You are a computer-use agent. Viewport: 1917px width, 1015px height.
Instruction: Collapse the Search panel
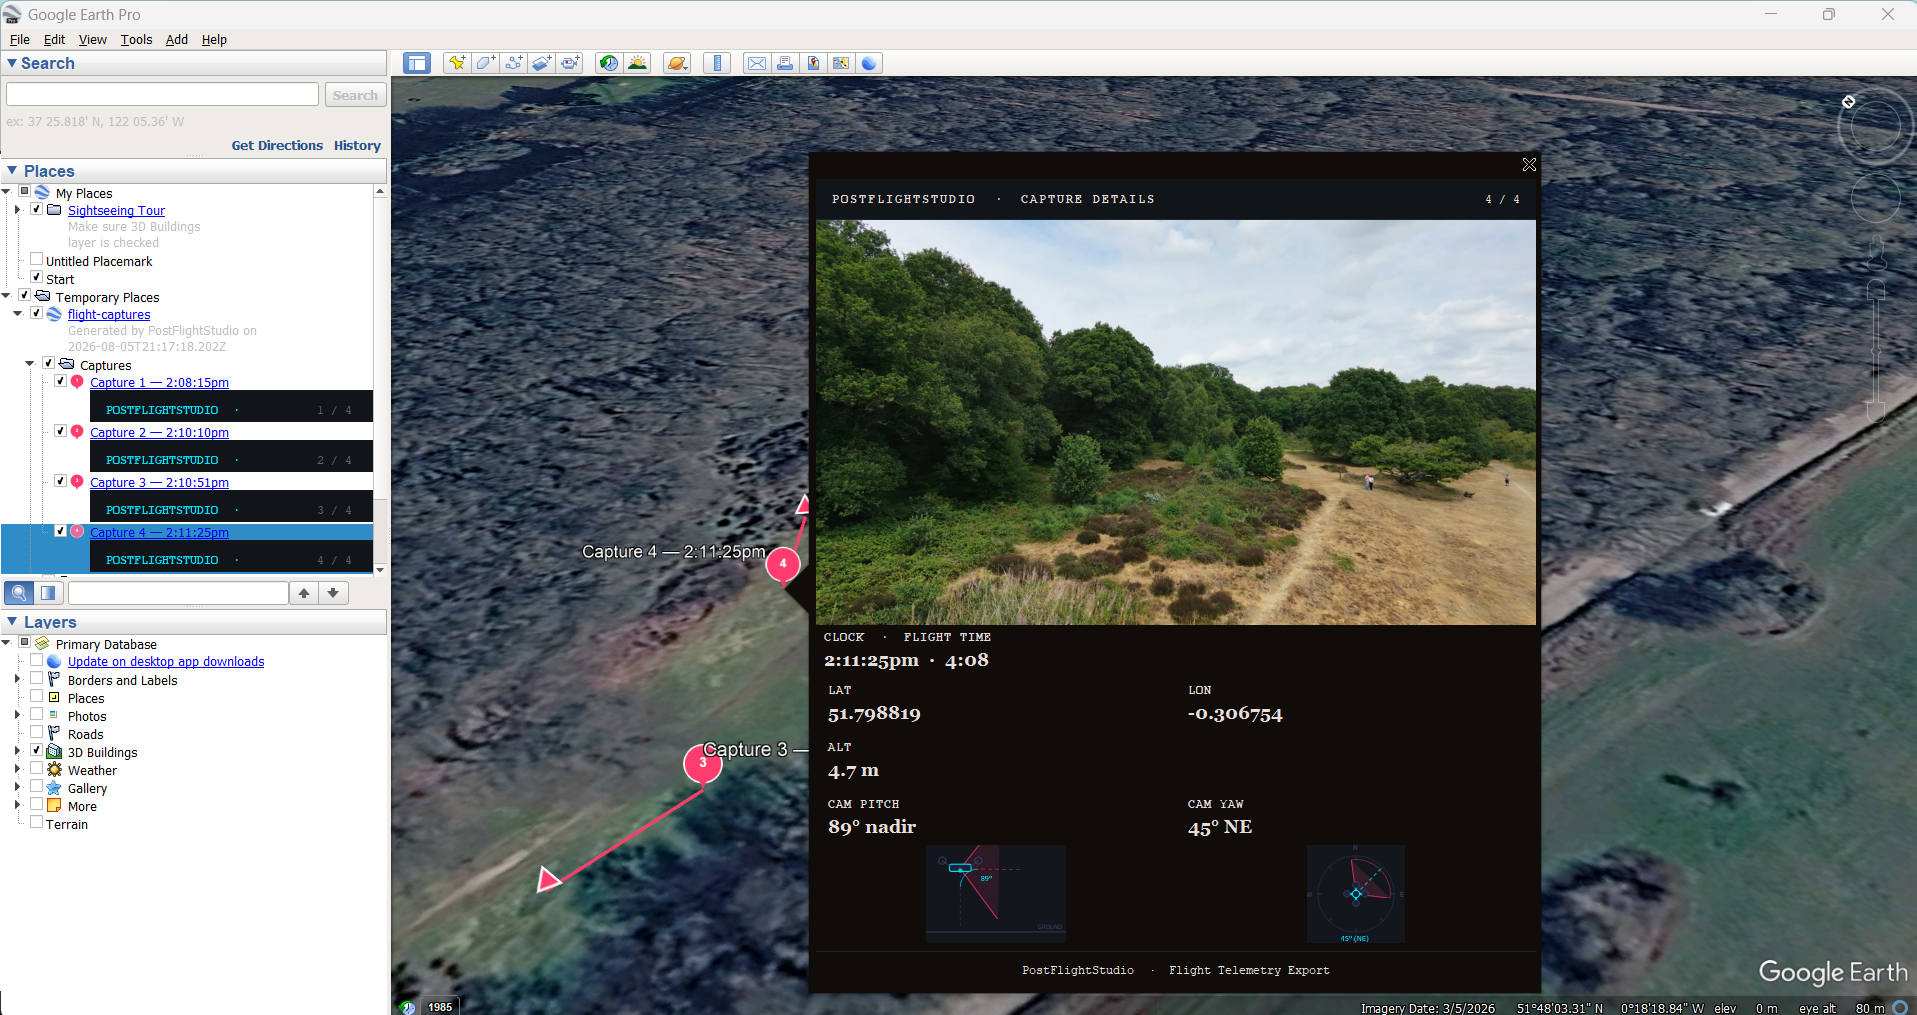[x=12, y=63]
